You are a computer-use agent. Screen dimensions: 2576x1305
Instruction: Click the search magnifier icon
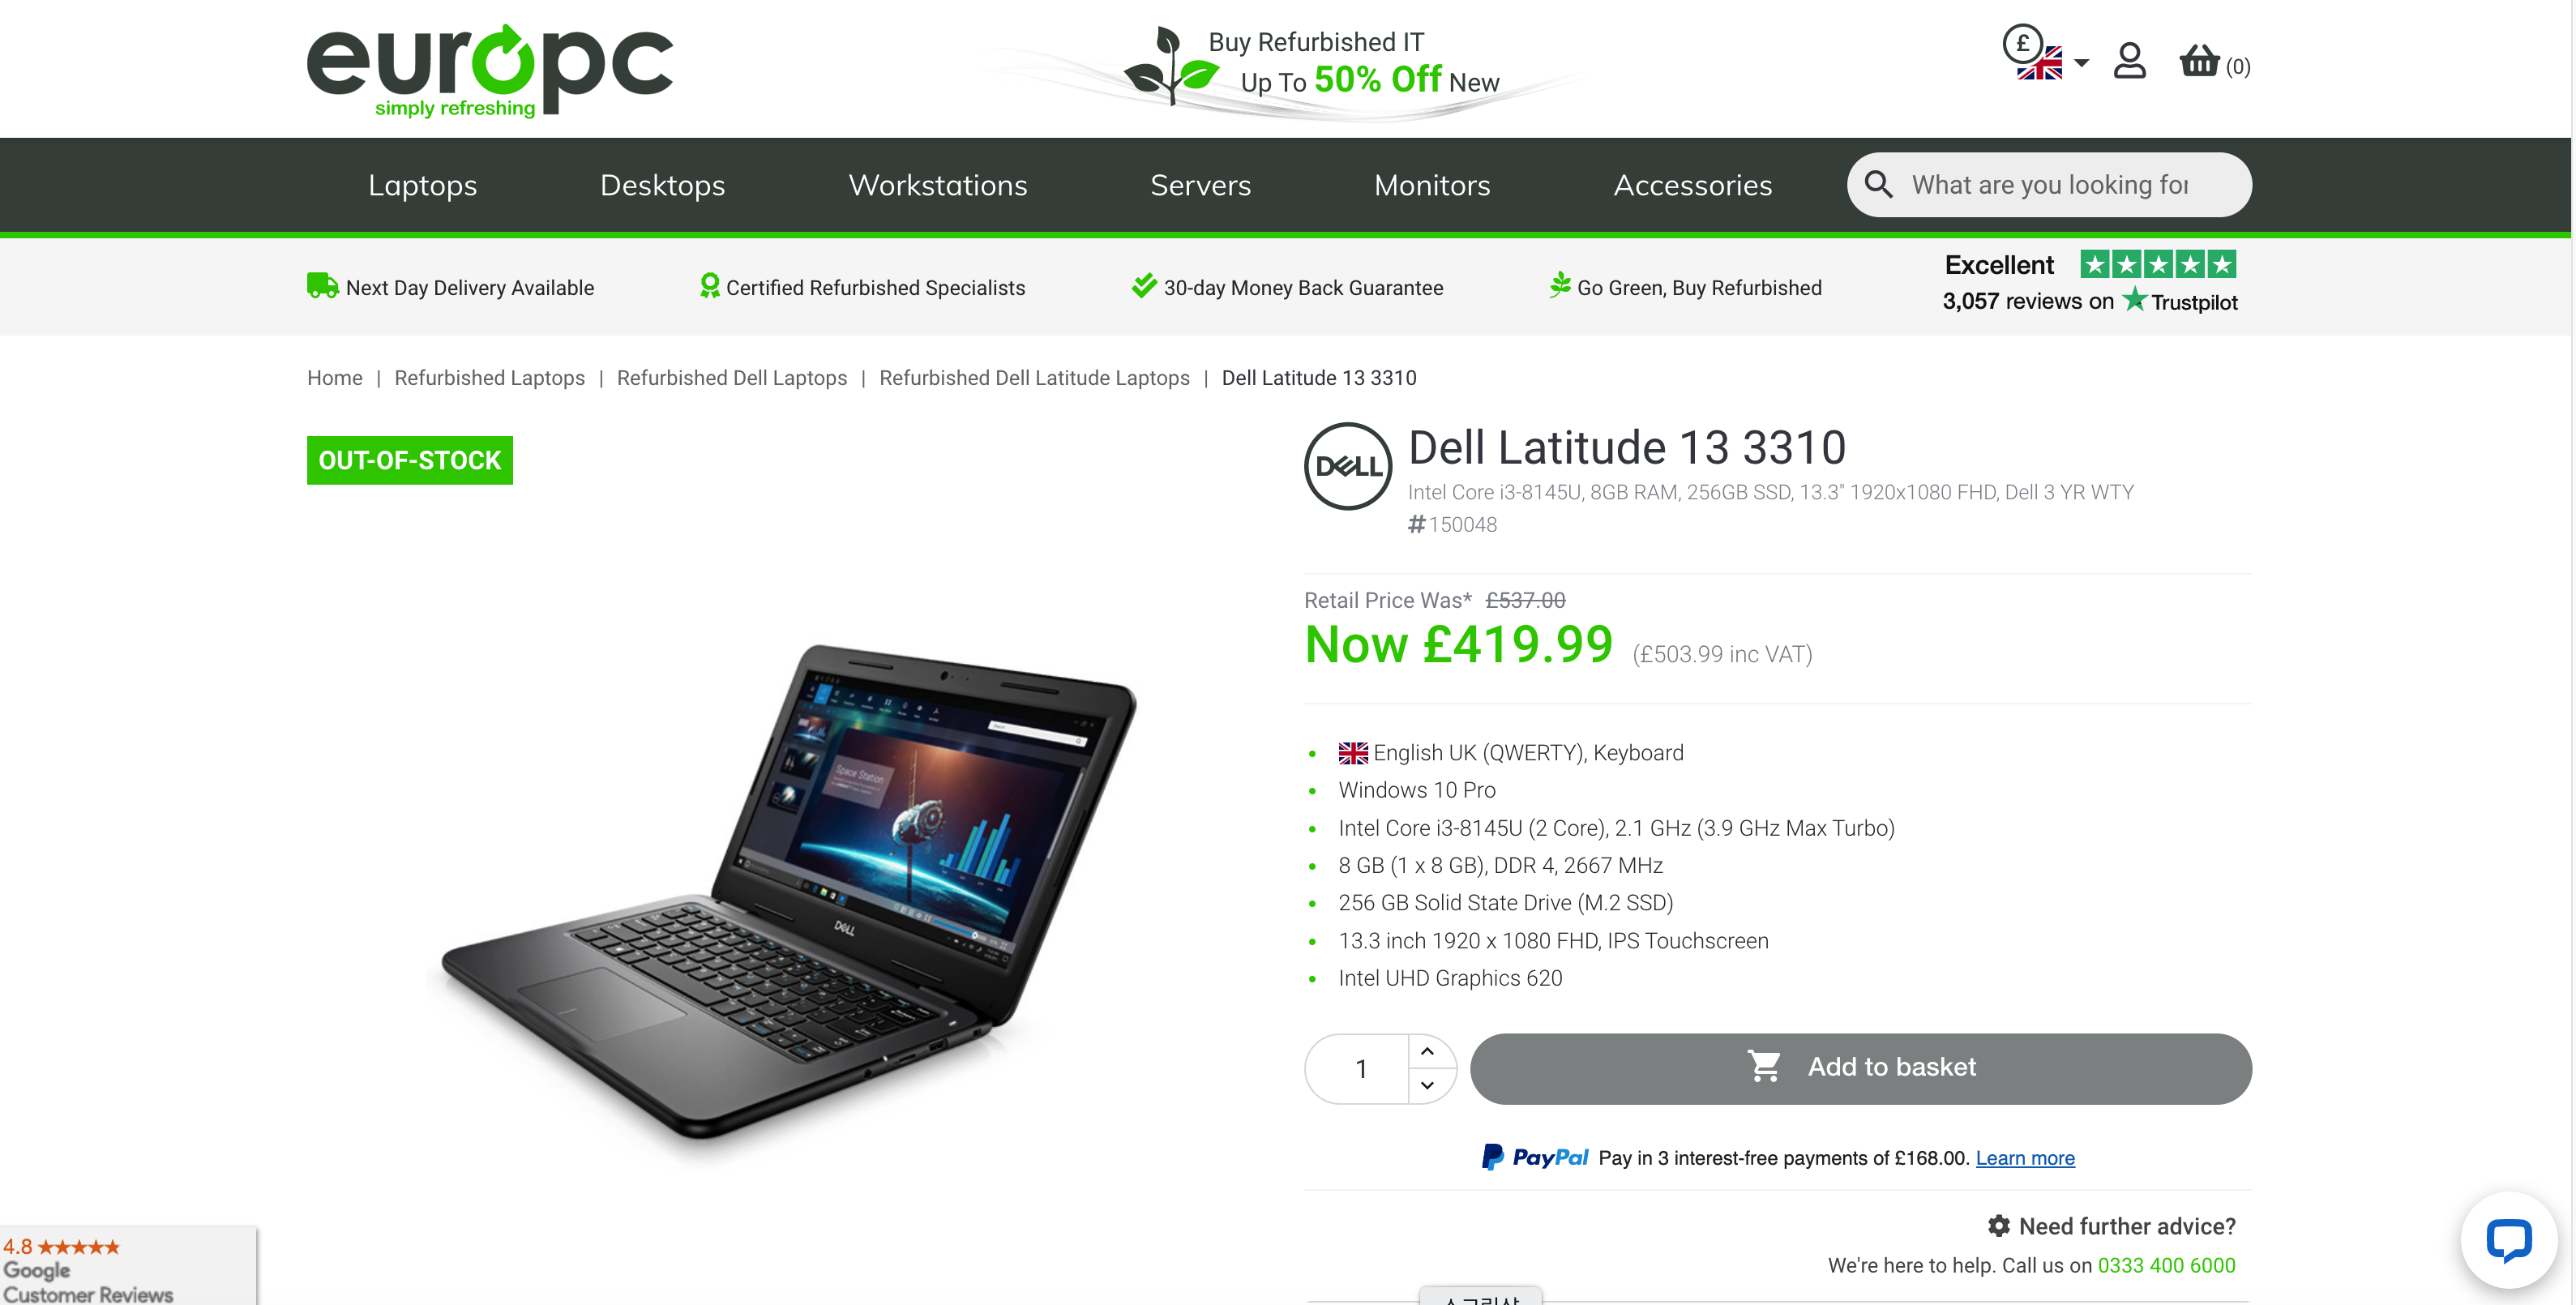pos(1878,185)
